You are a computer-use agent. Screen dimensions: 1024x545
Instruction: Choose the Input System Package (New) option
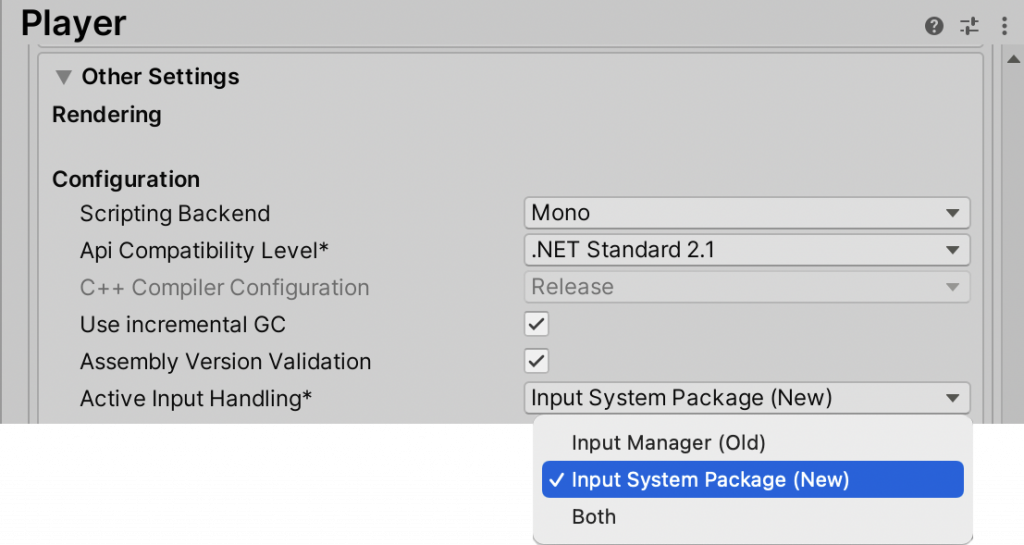(710, 480)
